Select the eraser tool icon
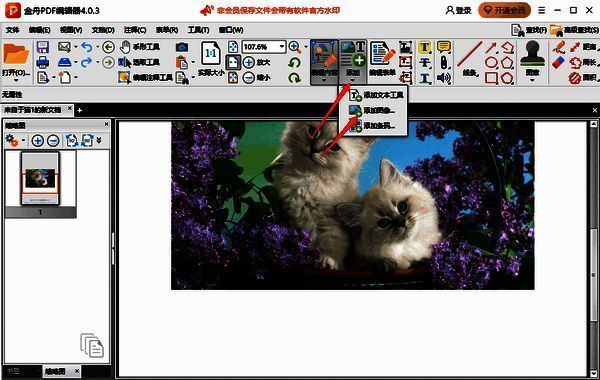The width and height of the screenshot is (600, 380). click(x=559, y=62)
